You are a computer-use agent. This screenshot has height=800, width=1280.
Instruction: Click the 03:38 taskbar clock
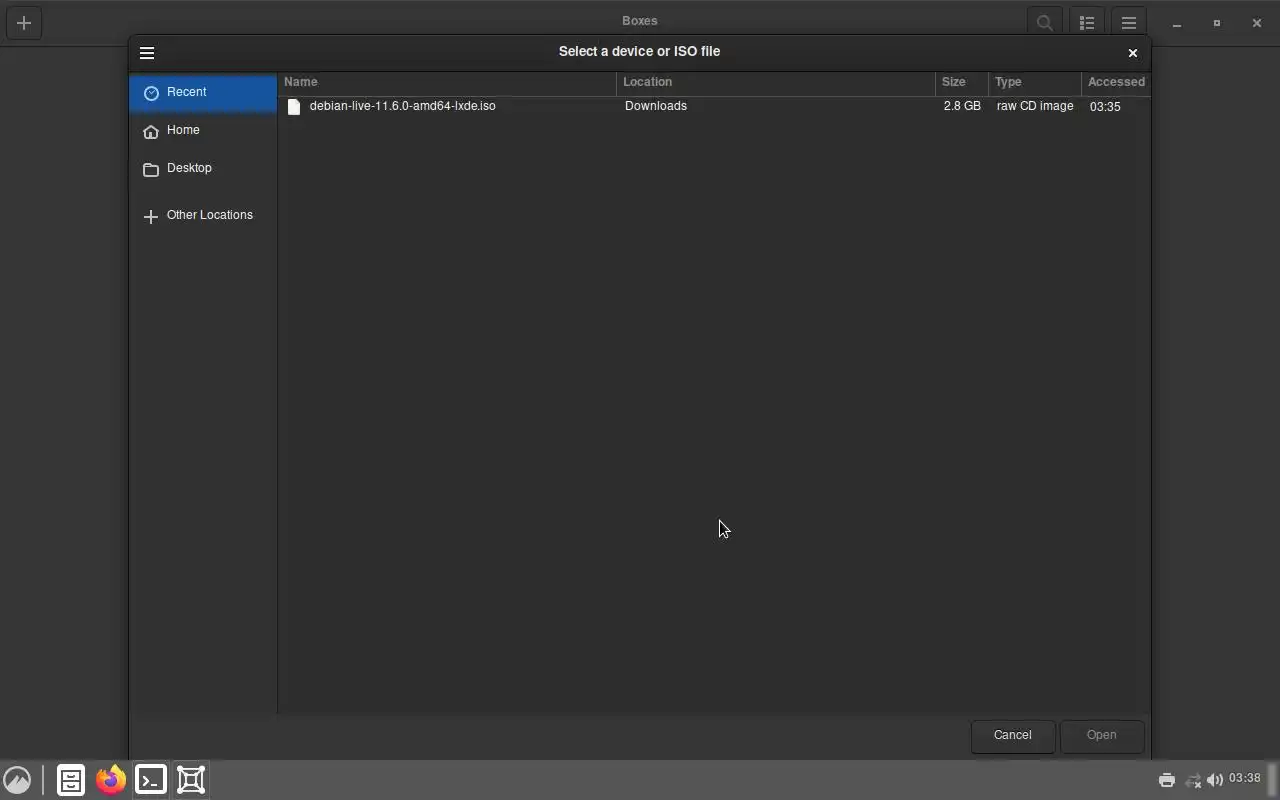pyautogui.click(x=1245, y=779)
